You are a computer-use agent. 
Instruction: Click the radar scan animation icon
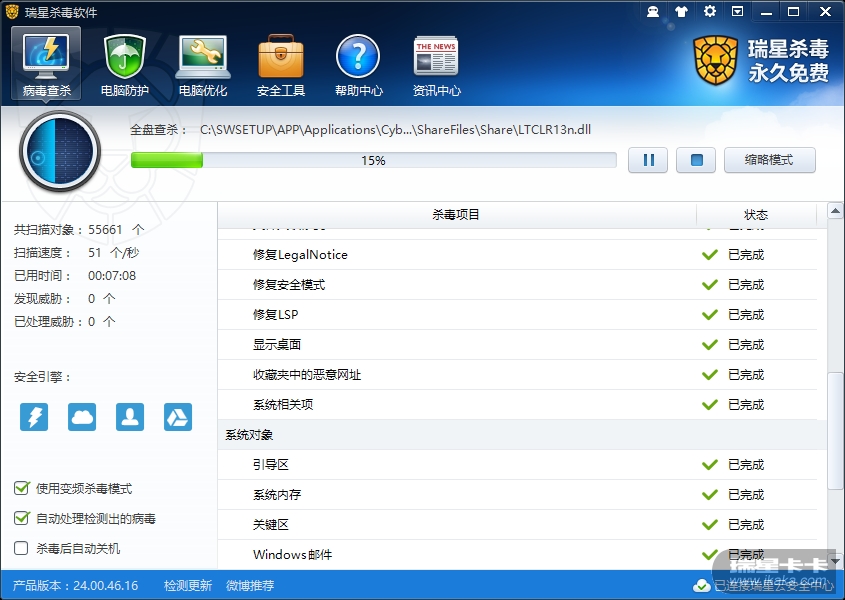tap(60, 152)
